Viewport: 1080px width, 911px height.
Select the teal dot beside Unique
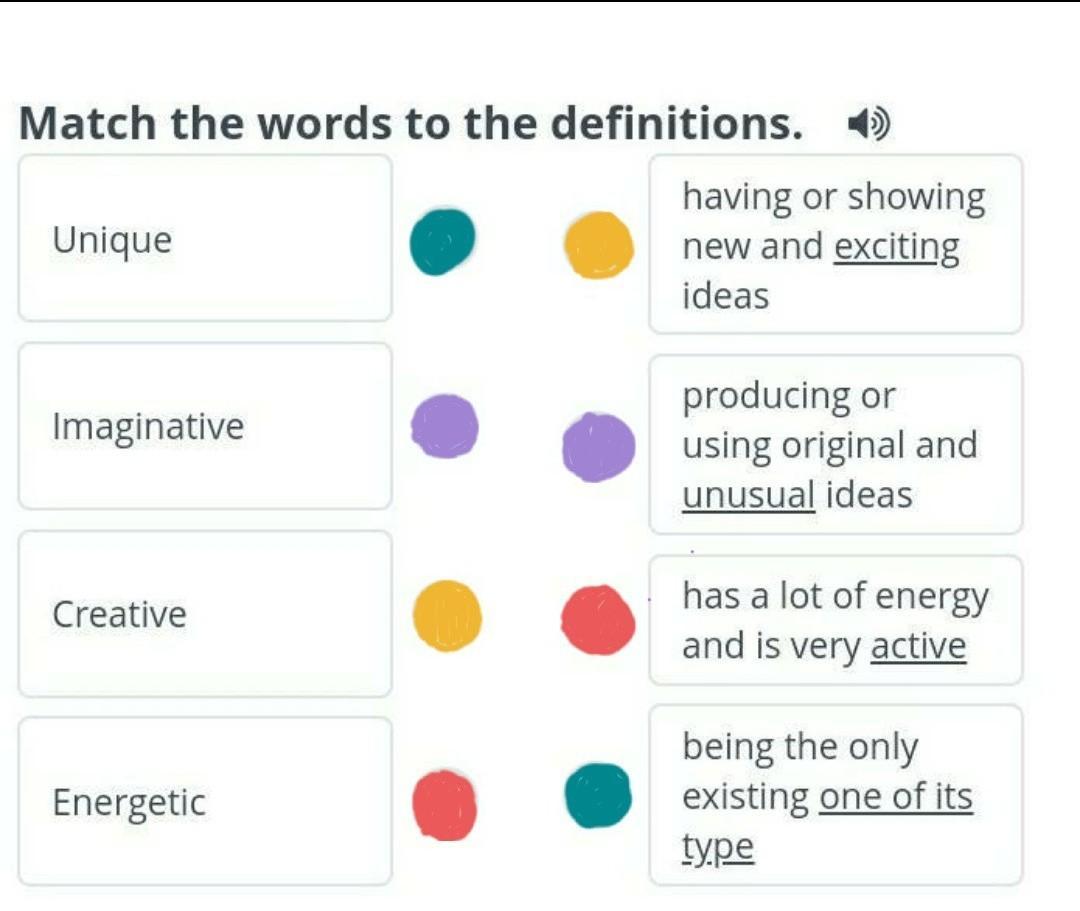[442, 242]
